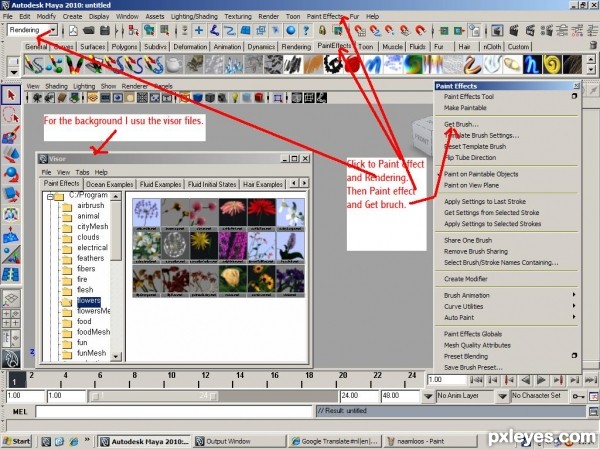
Task: Click the play forward button
Action: 541,380
